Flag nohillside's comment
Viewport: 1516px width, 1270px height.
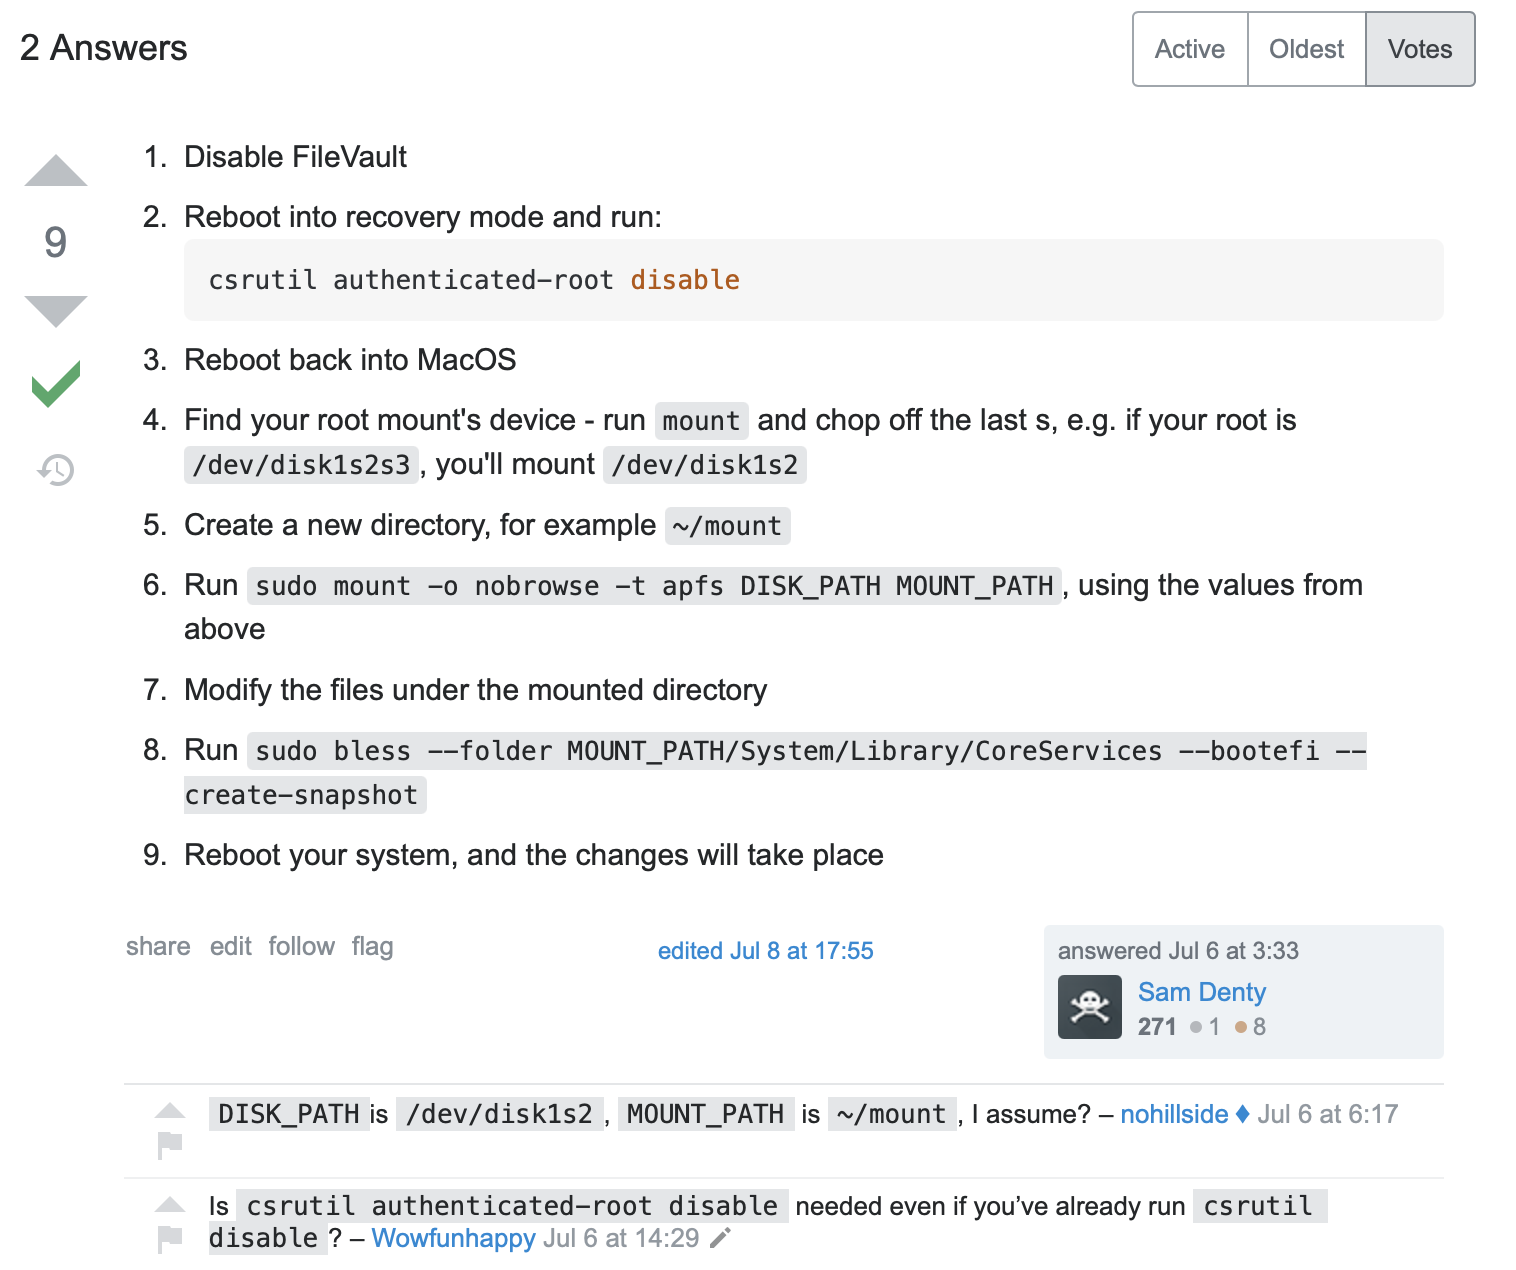(x=170, y=1142)
